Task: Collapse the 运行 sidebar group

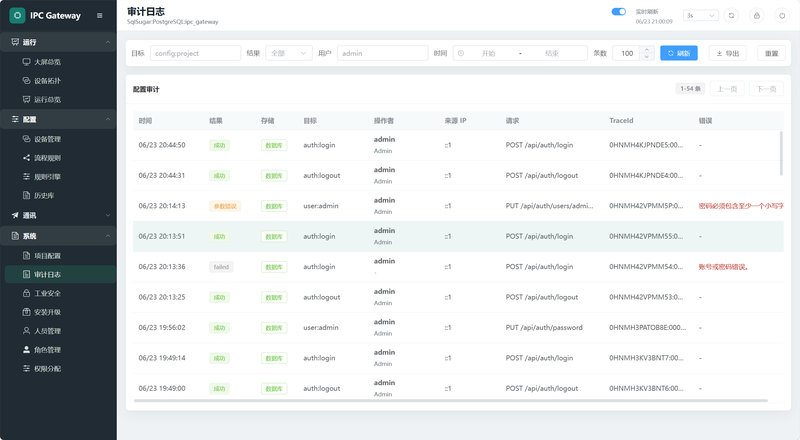Action: pyautogui.click(x=58, y=42)
